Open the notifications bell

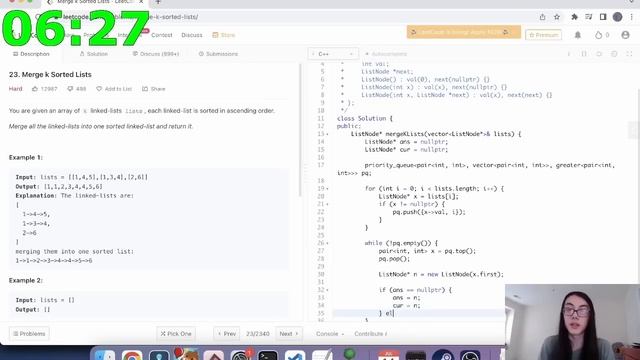pyautogui.click(x=578, y=35)
